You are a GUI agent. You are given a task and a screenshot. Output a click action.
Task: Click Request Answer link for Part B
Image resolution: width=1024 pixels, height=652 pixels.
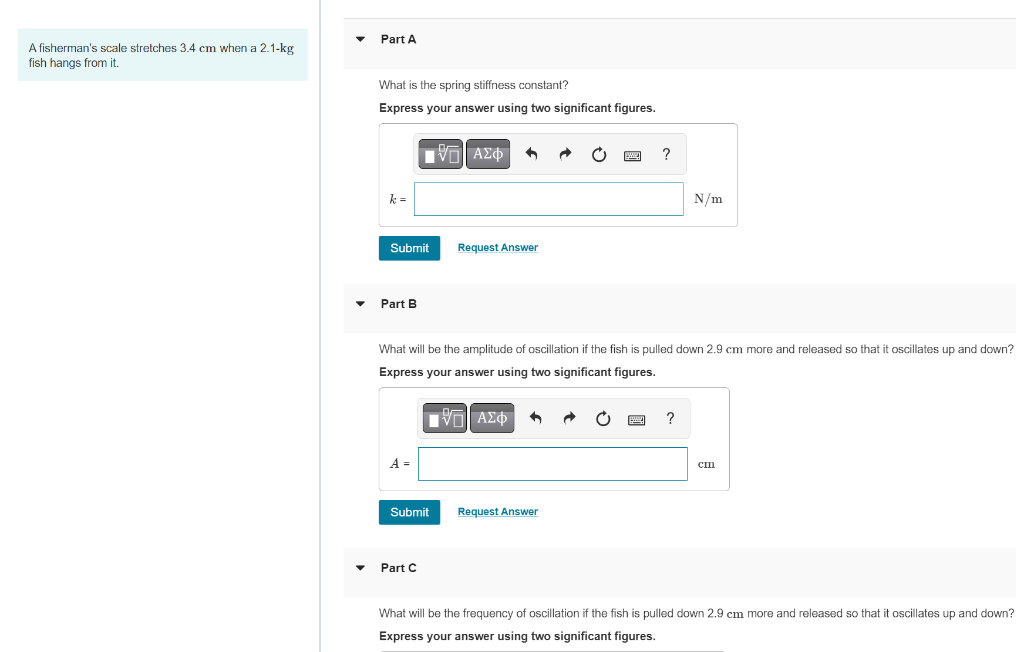point(498,512)
